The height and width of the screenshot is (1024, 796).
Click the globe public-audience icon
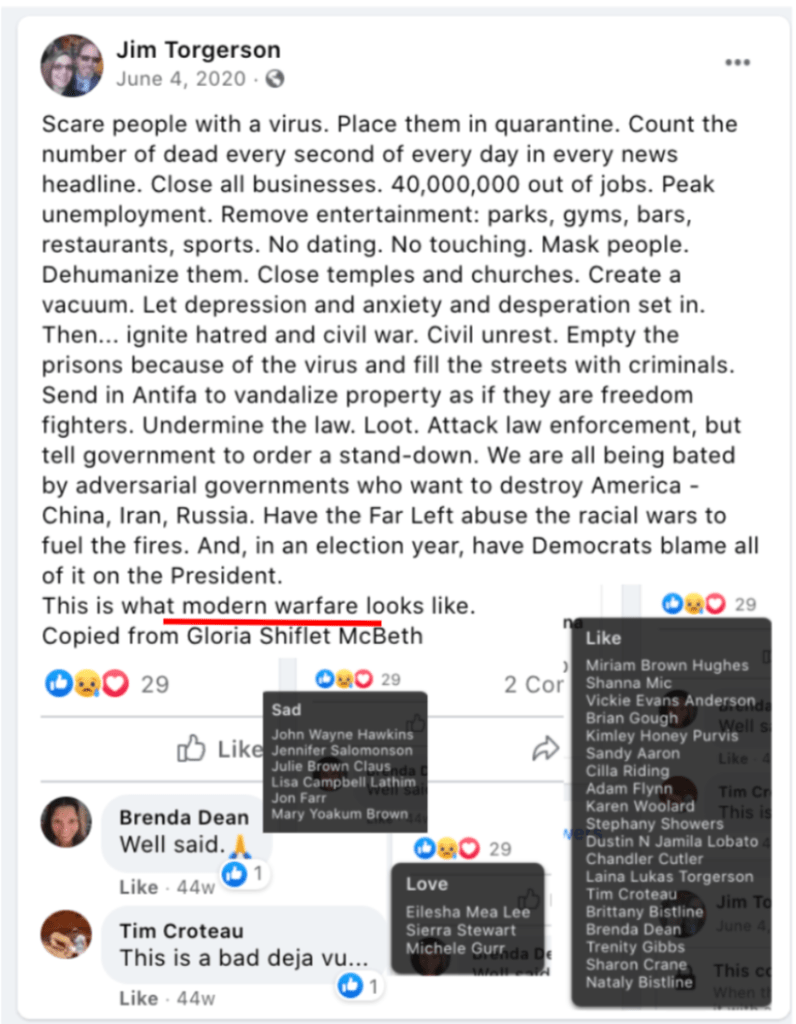point(275,79)
